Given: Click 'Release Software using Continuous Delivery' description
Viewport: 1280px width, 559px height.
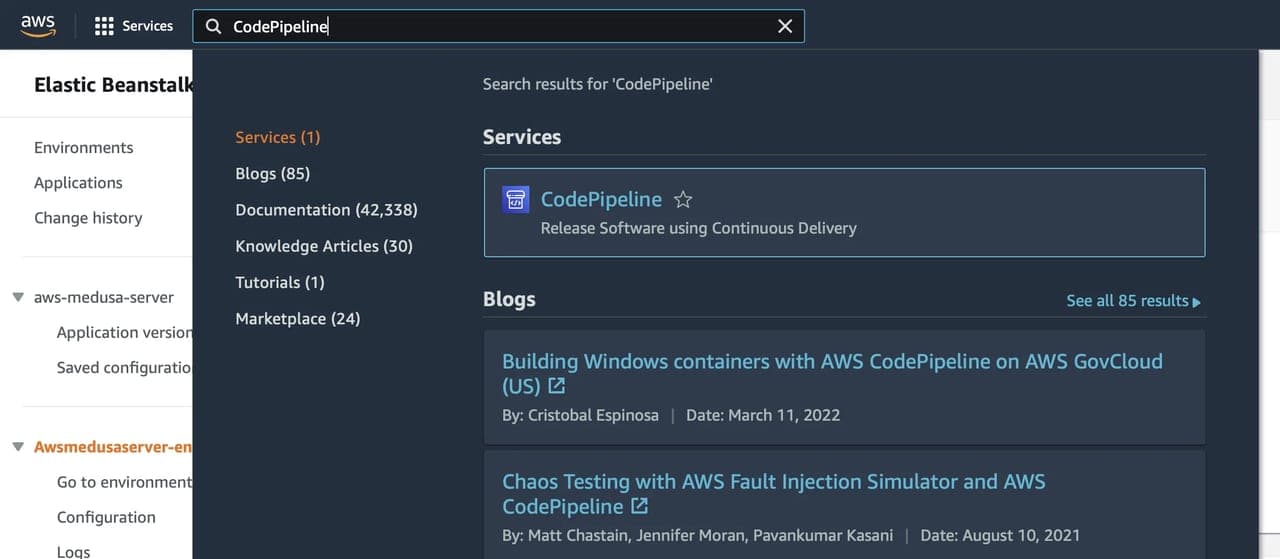Looking at the screenshot, I should click(x=698, y=228).
